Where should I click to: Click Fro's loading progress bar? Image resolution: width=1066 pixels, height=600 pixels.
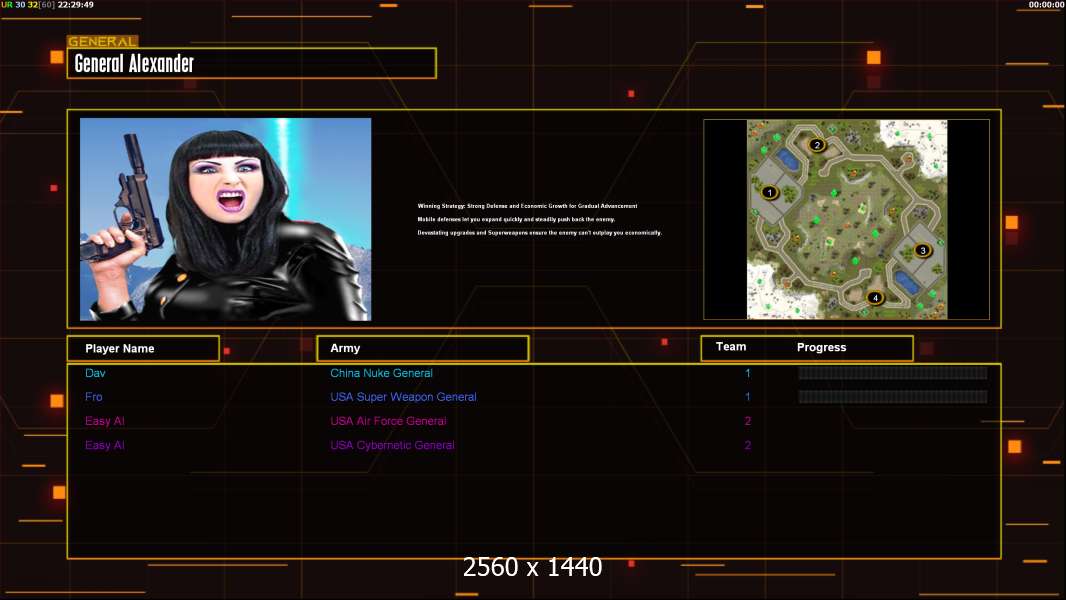pyautogui.click(x=892, y=397)
